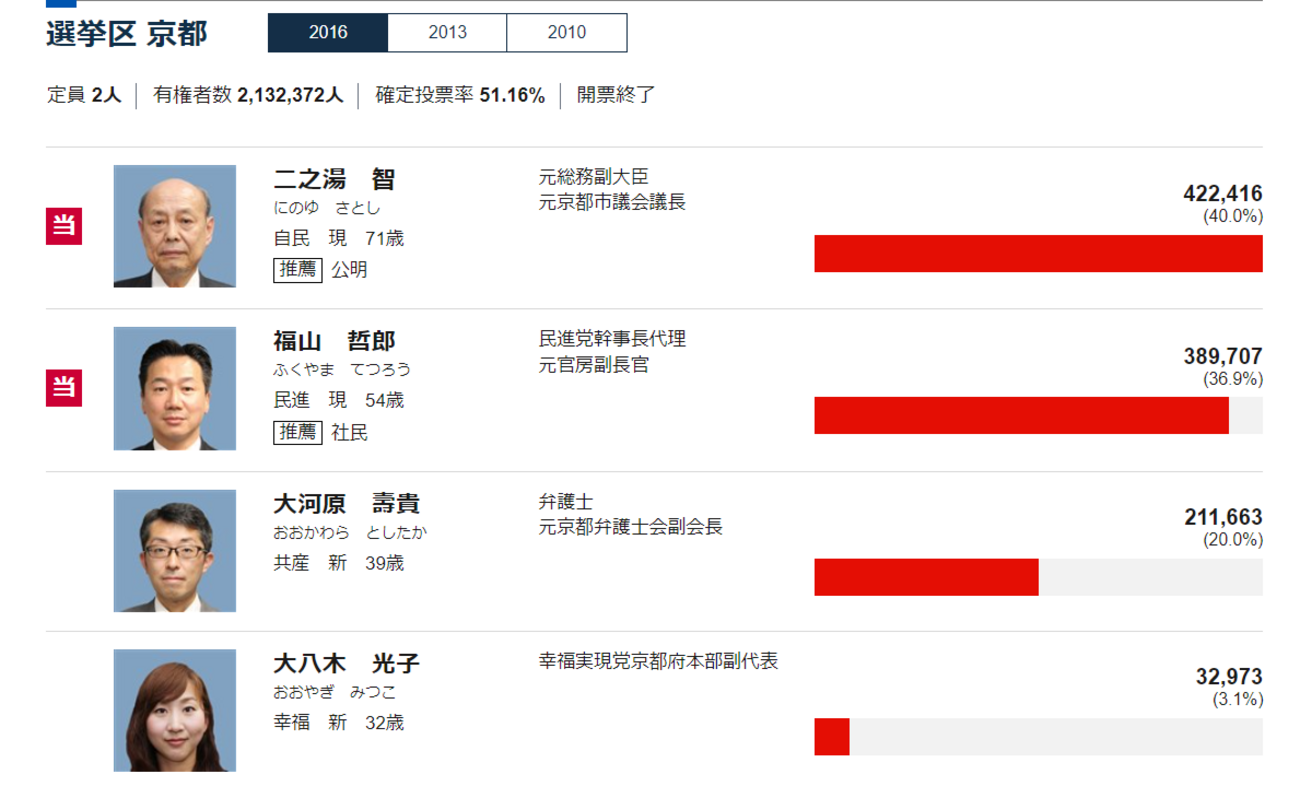Click the 422,416 vote bar

1038,254
